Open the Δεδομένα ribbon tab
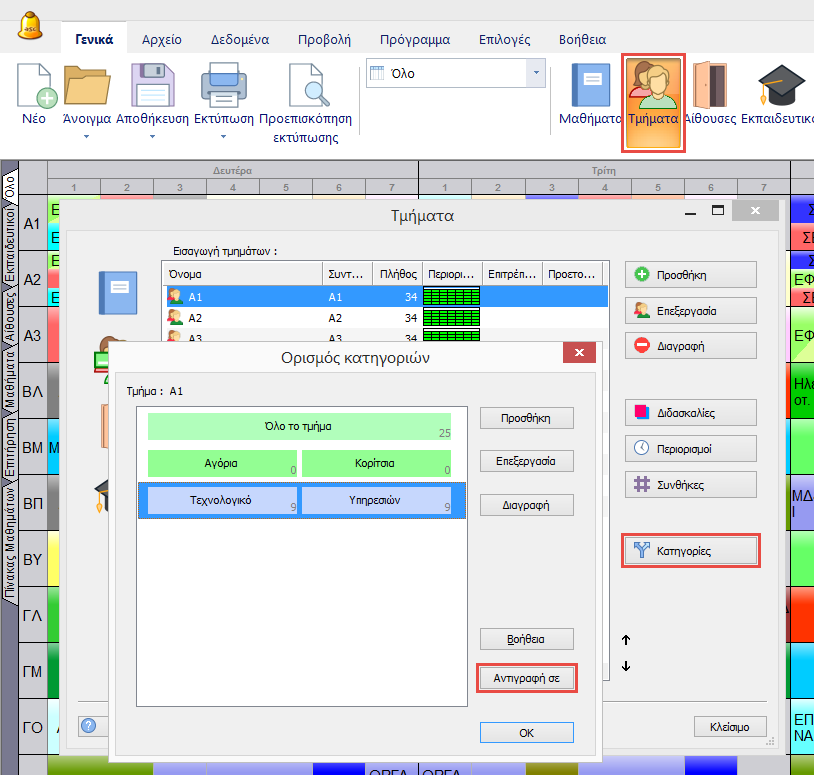The height and width of the screenshot is (775, 814). click(239, 40)
